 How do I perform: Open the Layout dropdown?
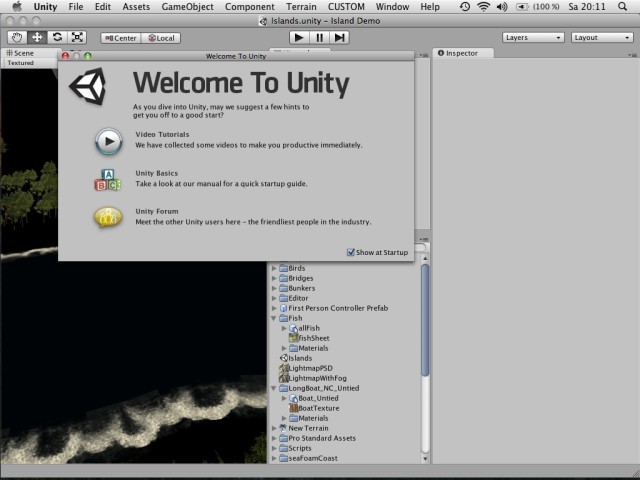tap(602, 38)
